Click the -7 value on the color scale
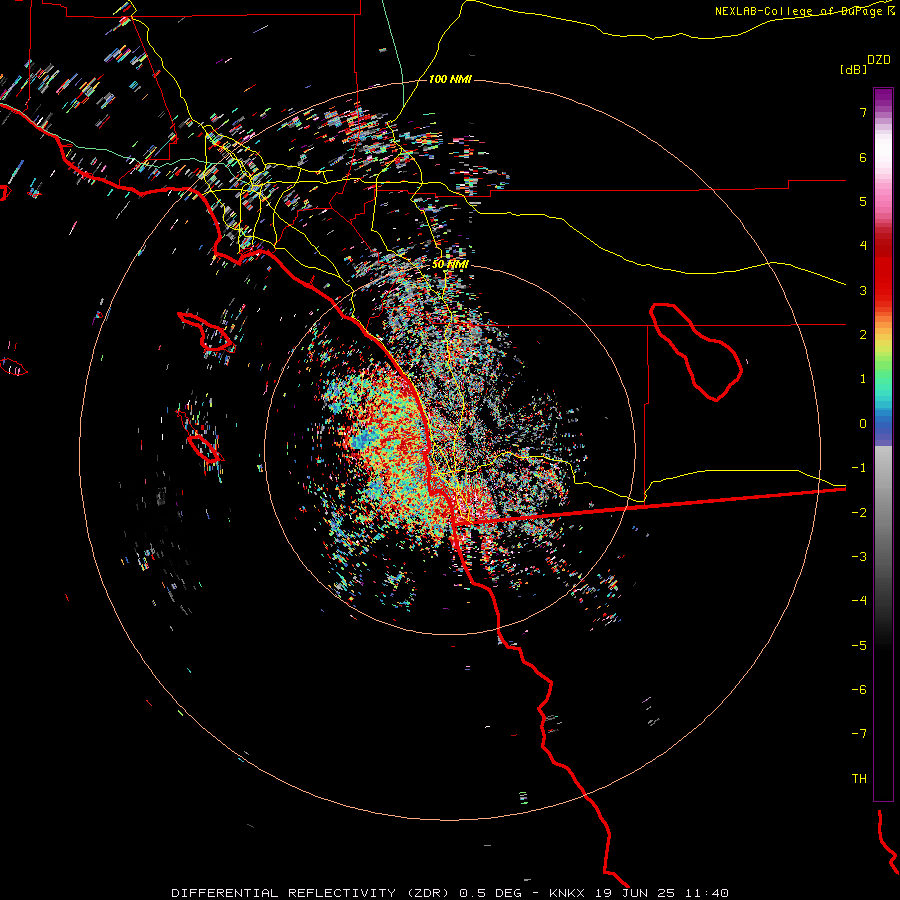The image size is (900, 900). coord(859,734)
